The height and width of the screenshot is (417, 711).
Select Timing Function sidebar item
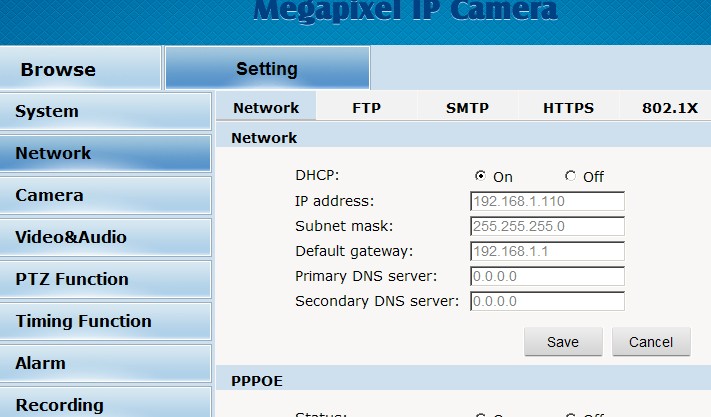105,321
